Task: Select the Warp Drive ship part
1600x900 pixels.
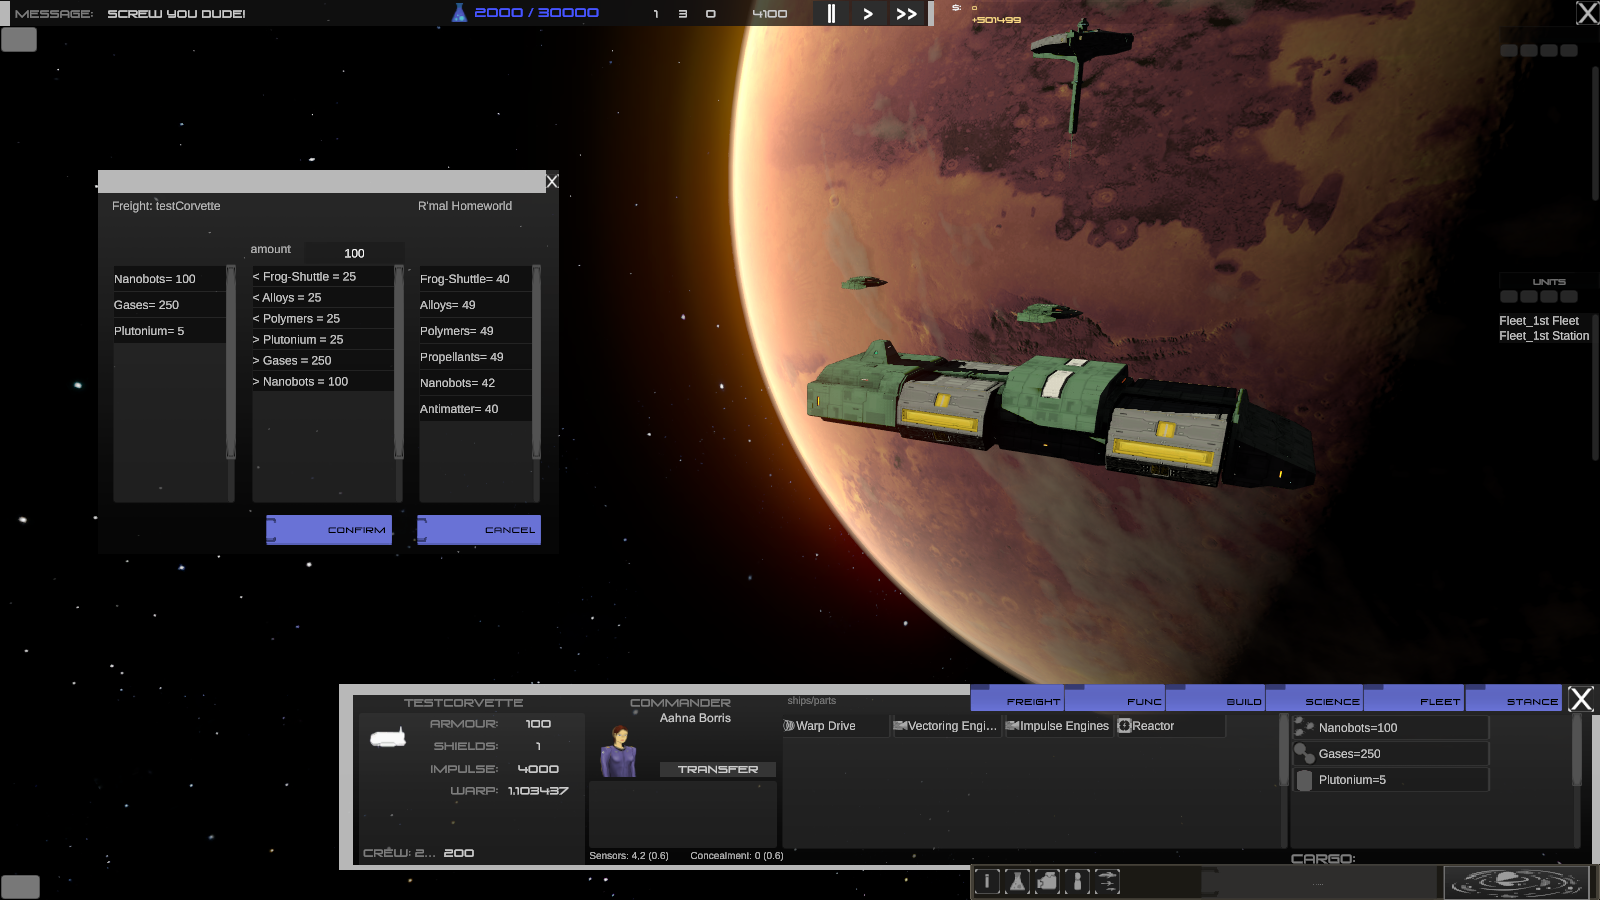Action: [x=835, y=726]
